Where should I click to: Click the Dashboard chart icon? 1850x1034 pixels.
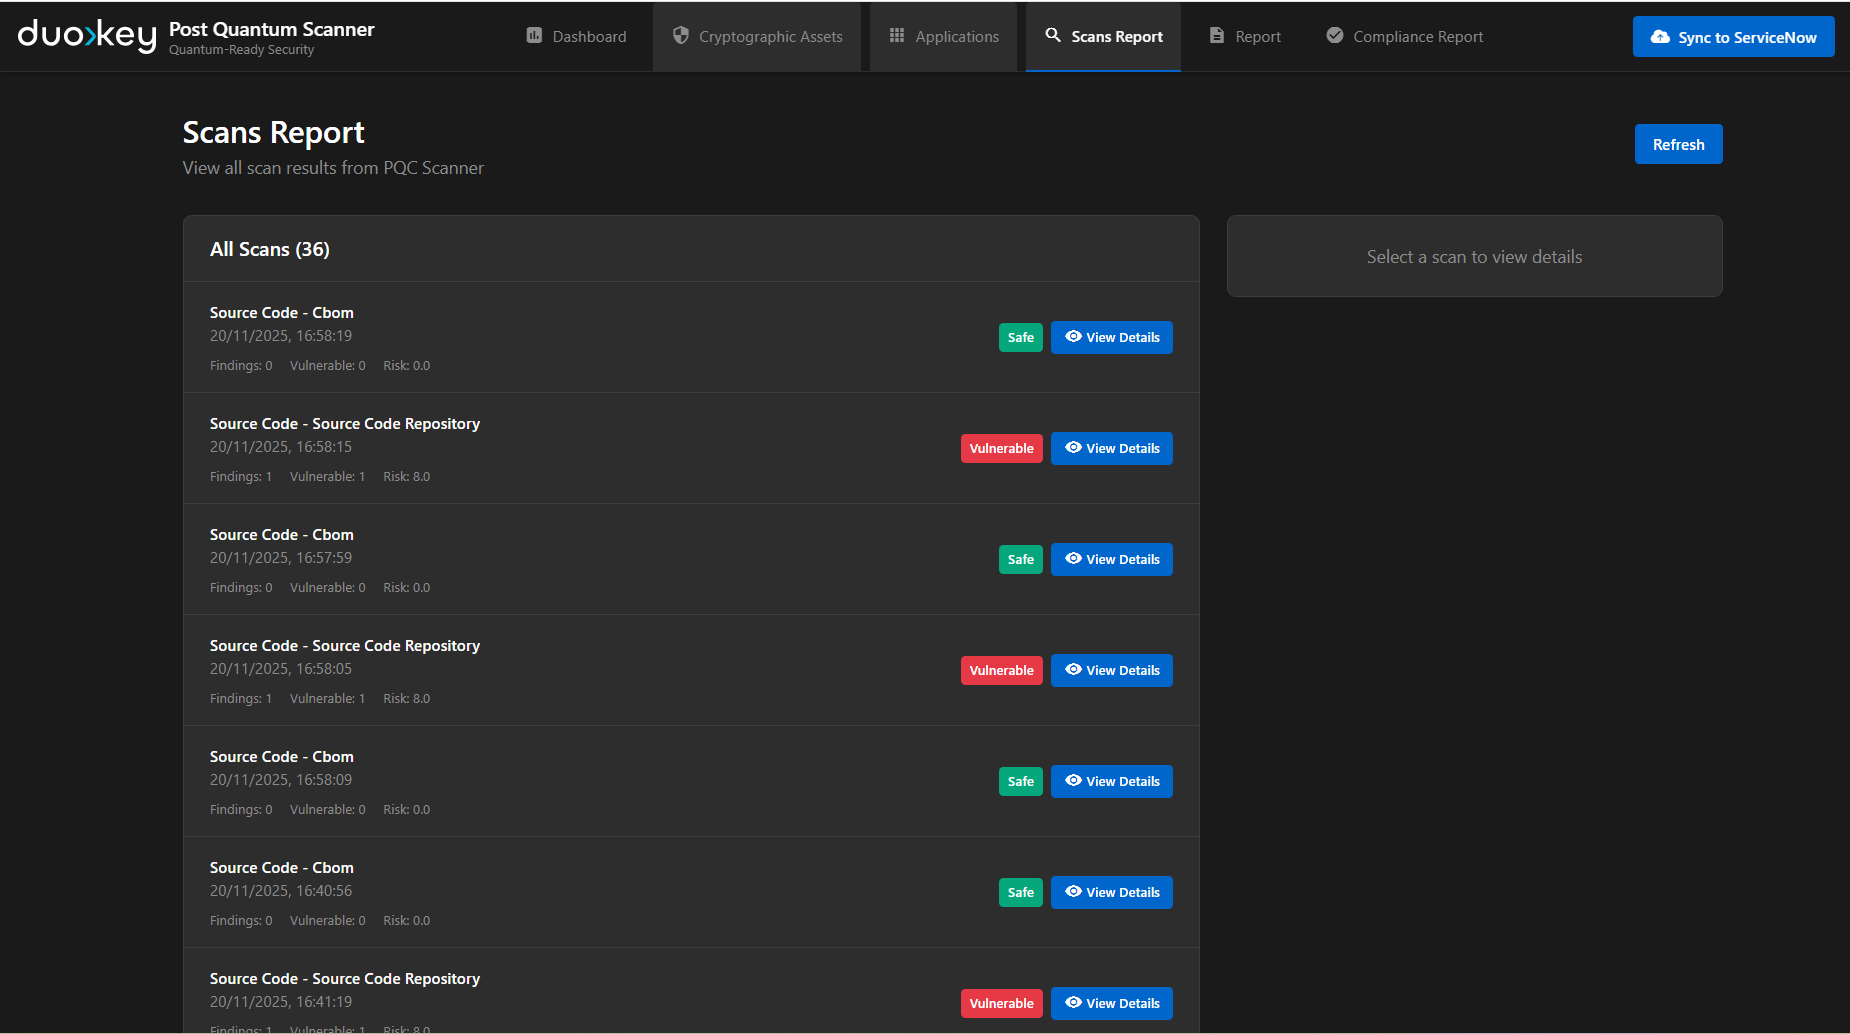coord(534,36)
